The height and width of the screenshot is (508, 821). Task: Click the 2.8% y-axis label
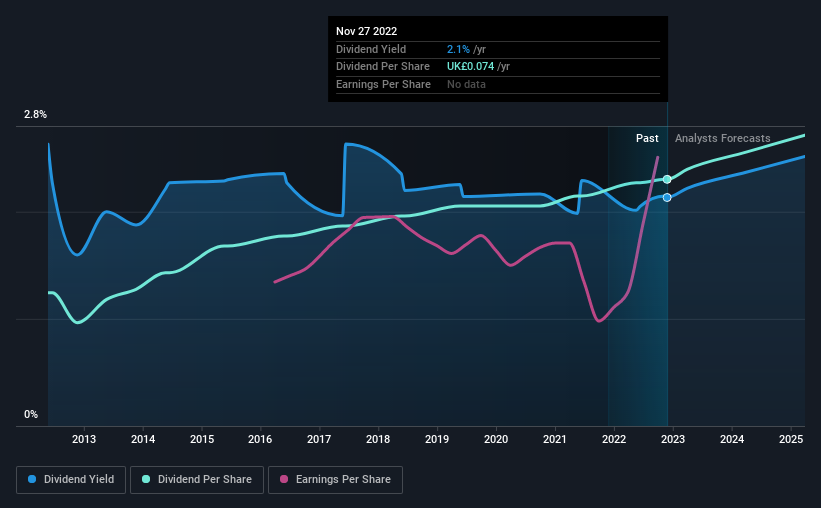click(x=35, y=114)
